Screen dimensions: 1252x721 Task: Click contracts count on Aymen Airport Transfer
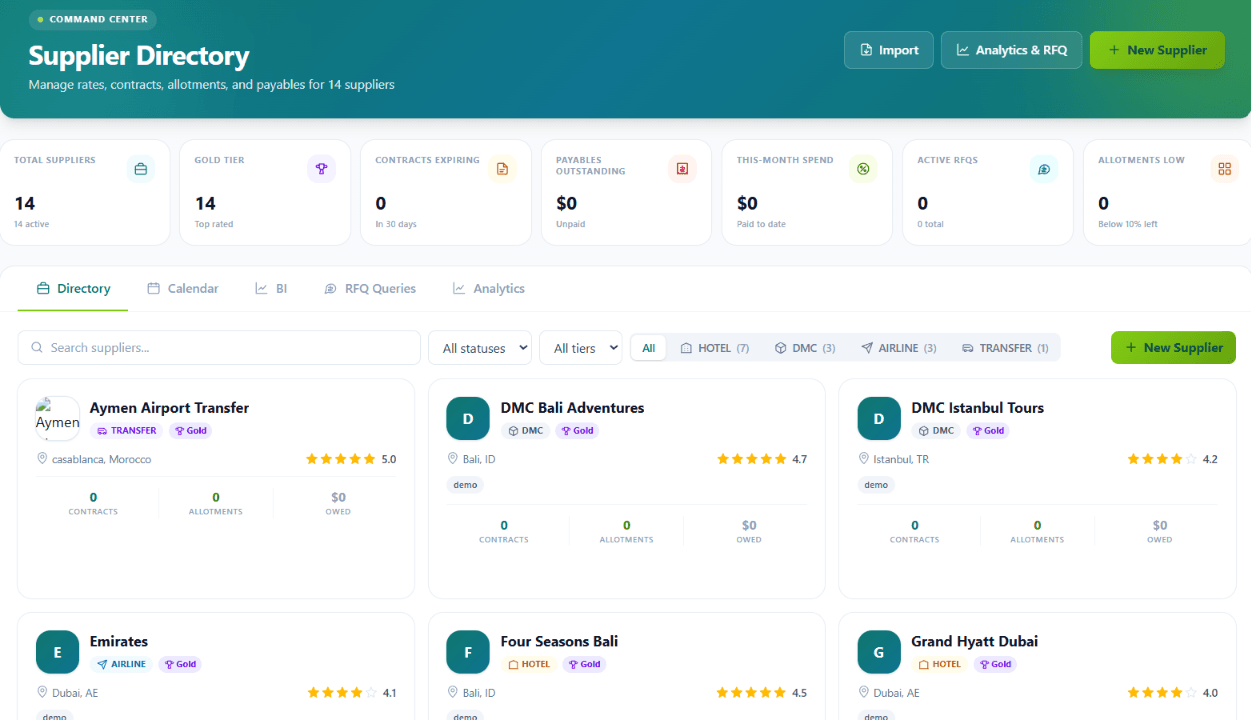click(93, 497)
